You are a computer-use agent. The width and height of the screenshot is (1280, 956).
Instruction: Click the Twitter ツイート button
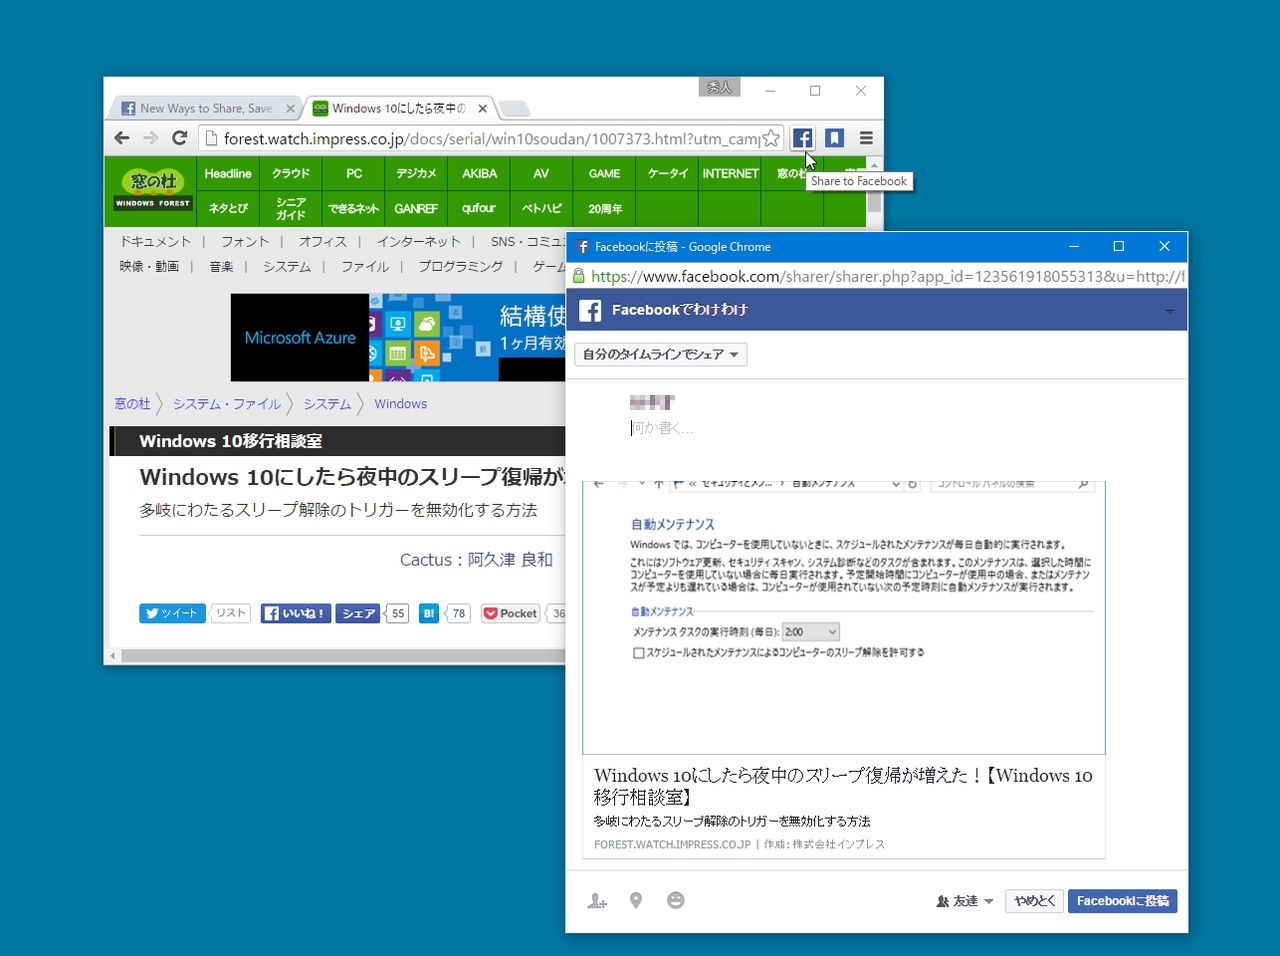click(x=172, y=613)
